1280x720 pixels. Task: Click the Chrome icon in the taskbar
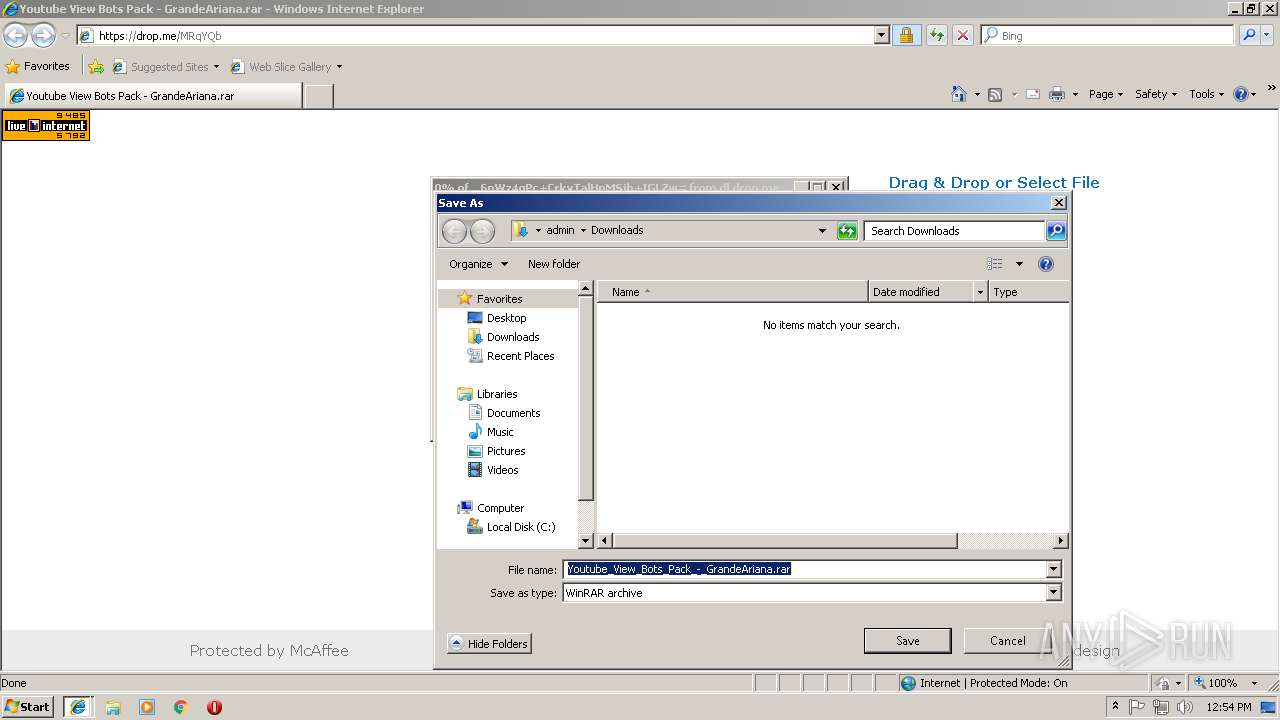(180, 707)
